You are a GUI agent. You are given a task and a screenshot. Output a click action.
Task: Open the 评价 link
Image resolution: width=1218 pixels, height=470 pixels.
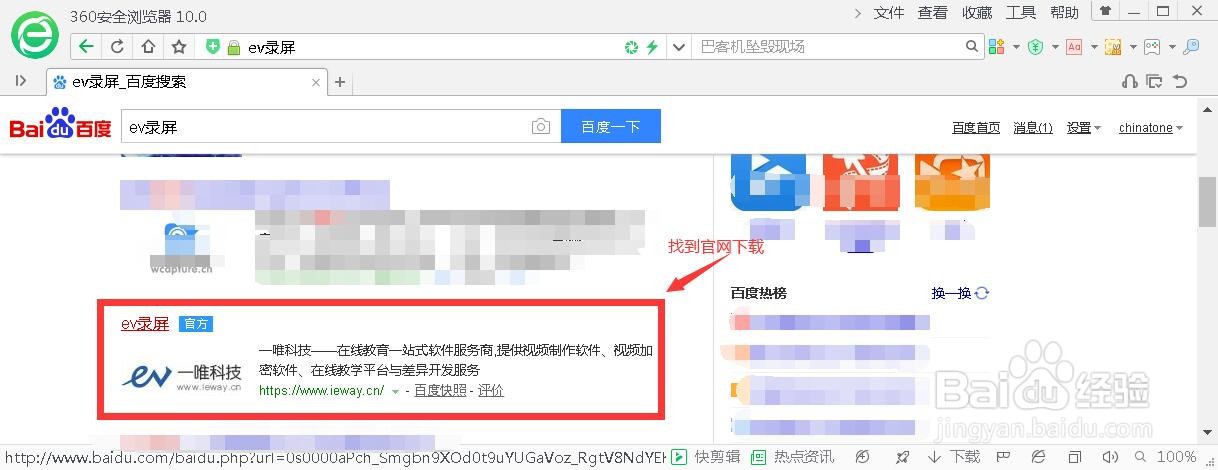click(491, 391)
